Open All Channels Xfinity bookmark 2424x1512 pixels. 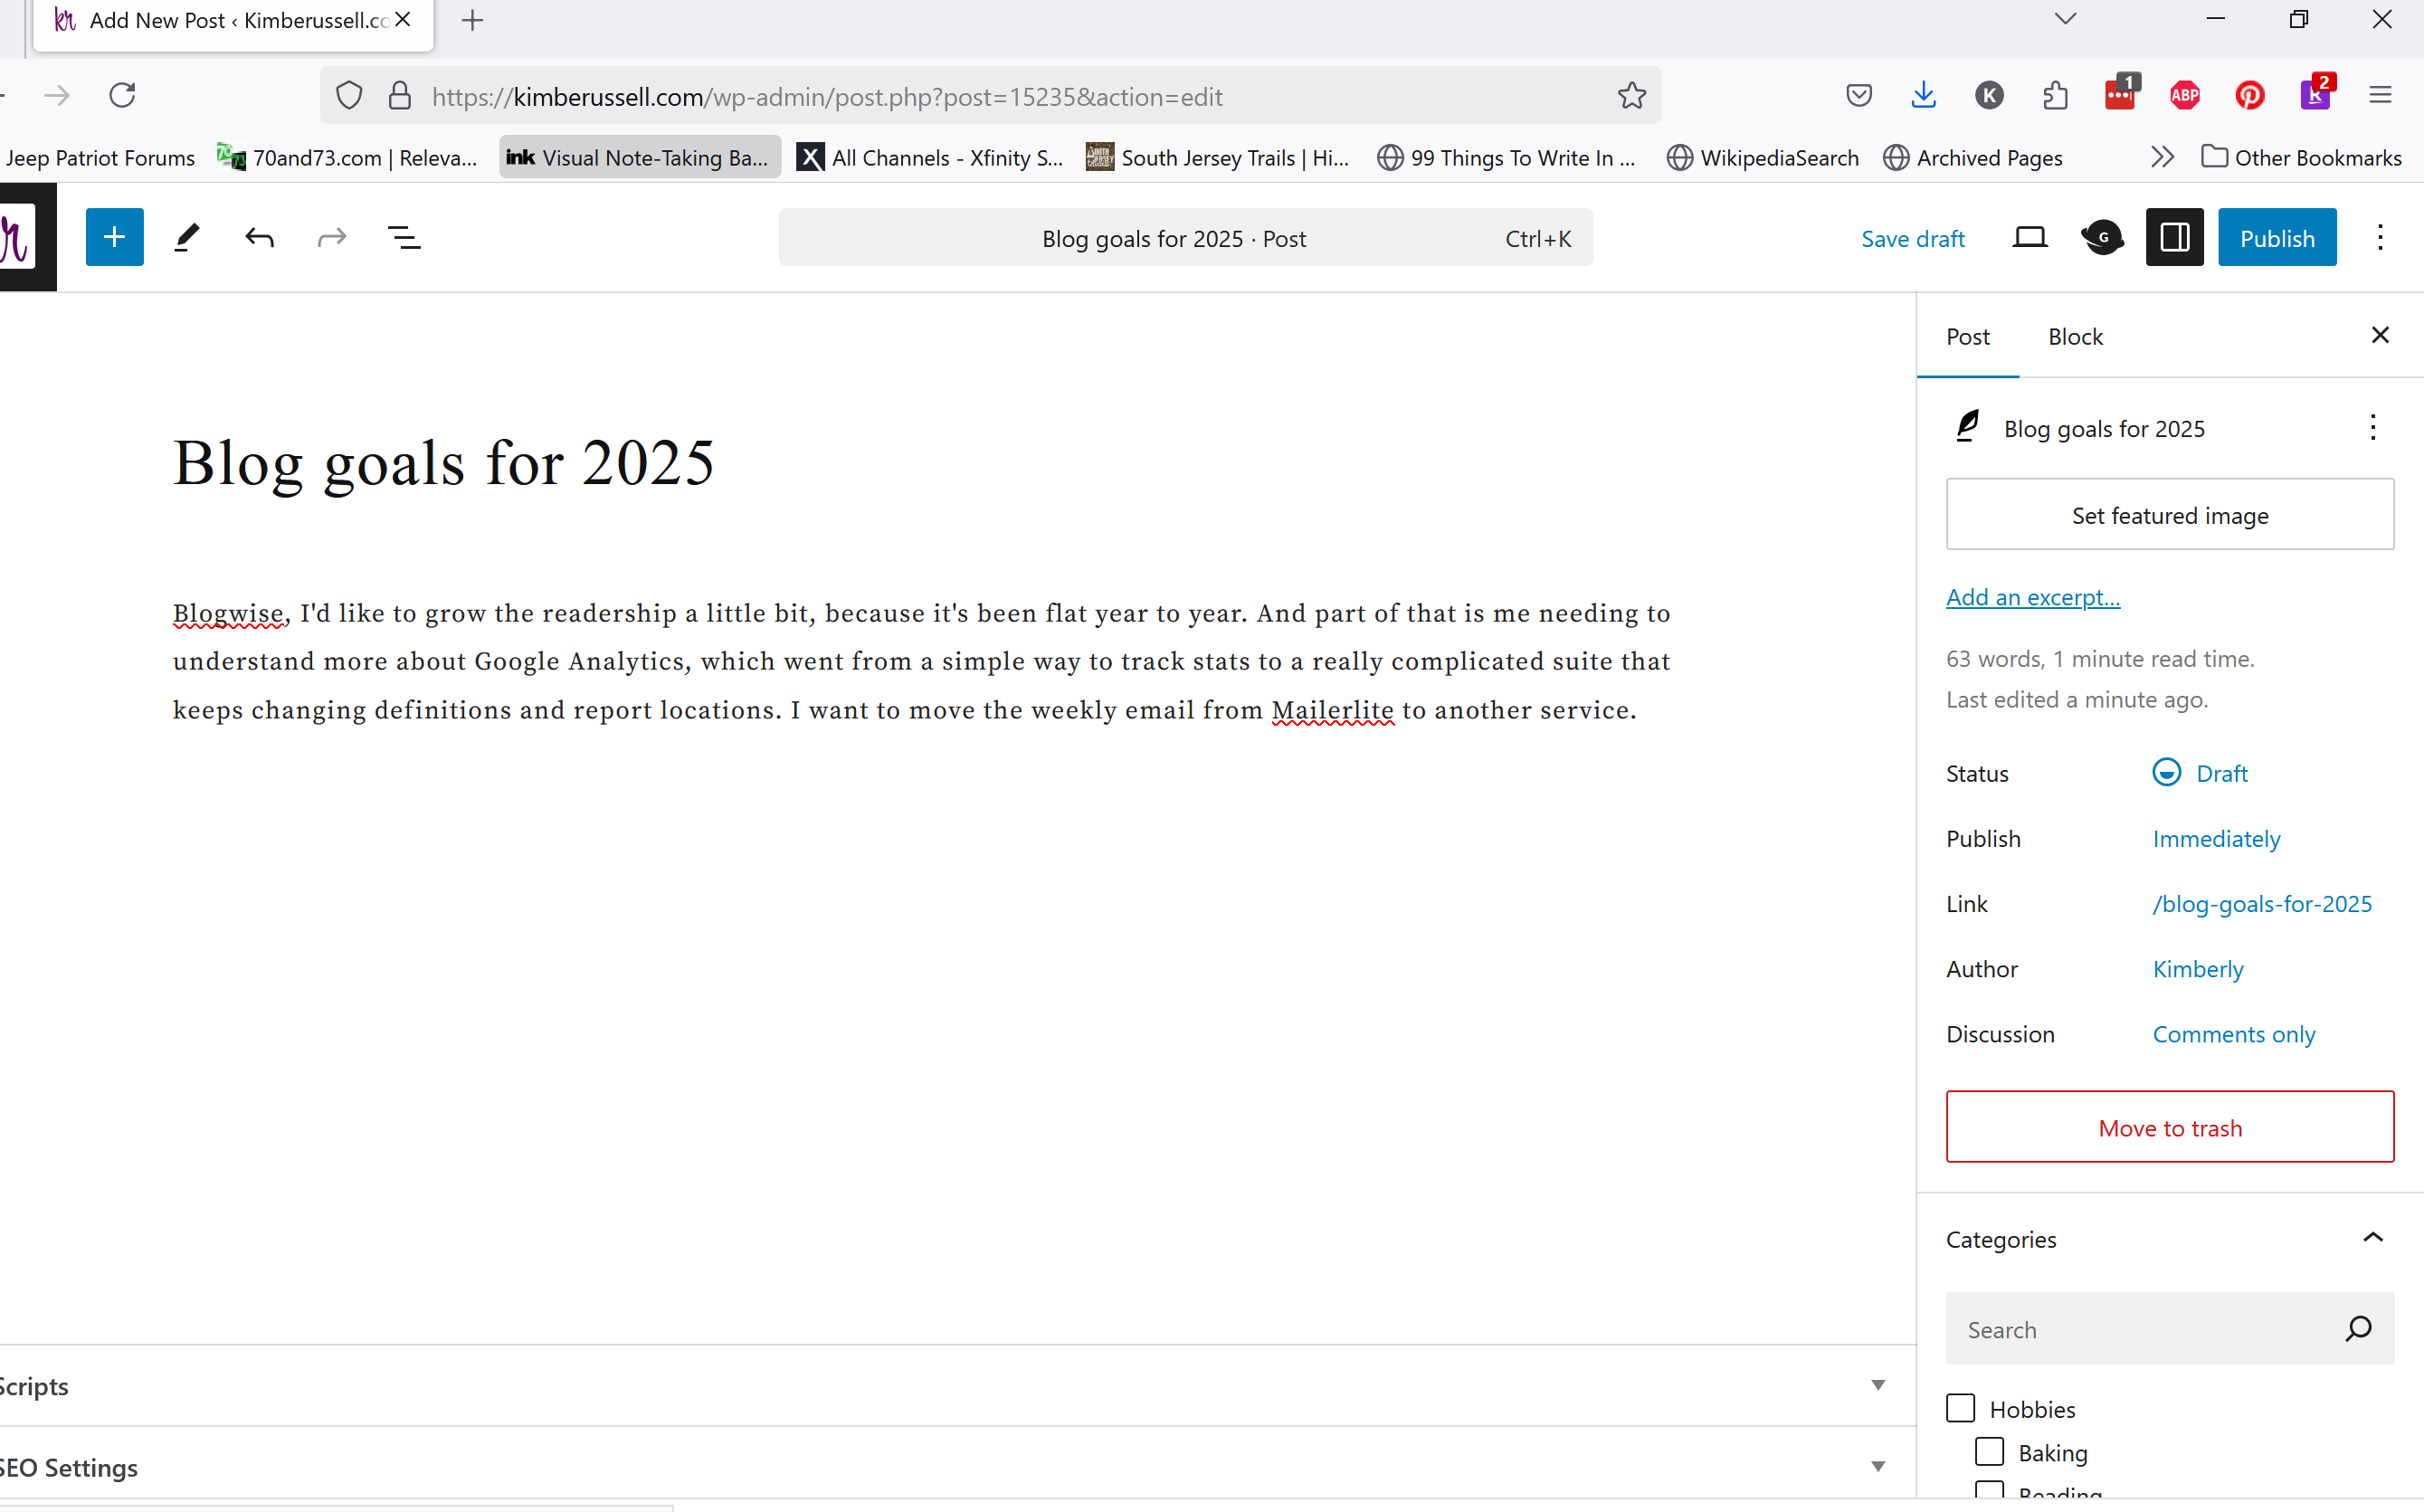[930, 157]
